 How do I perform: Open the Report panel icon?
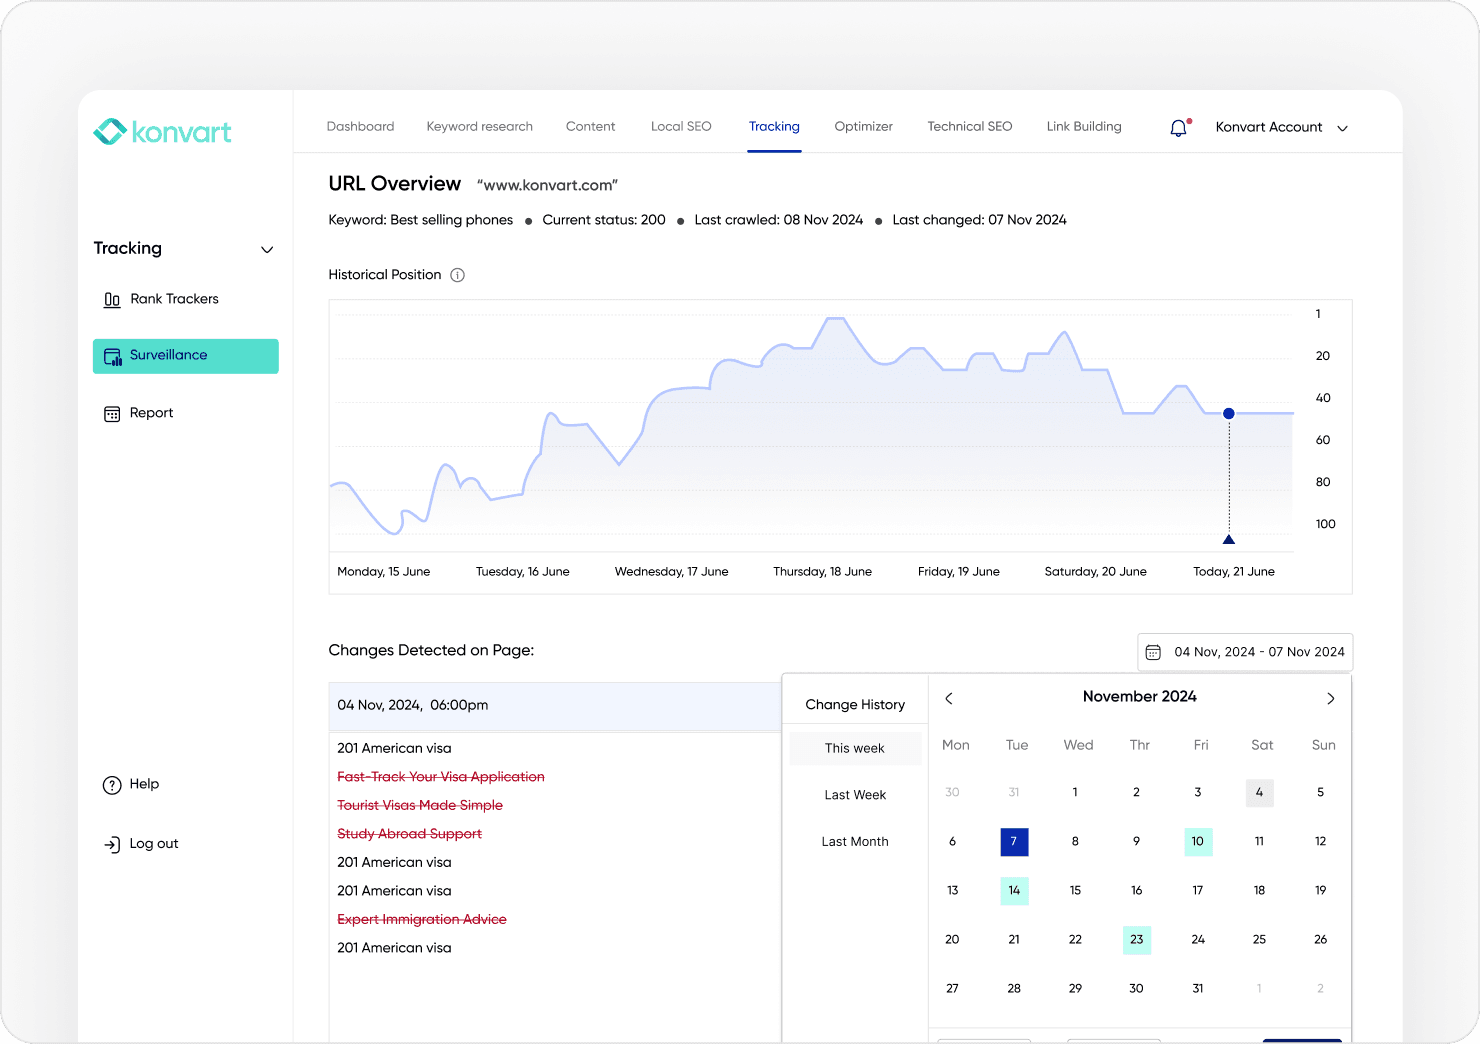pos(112,412)
